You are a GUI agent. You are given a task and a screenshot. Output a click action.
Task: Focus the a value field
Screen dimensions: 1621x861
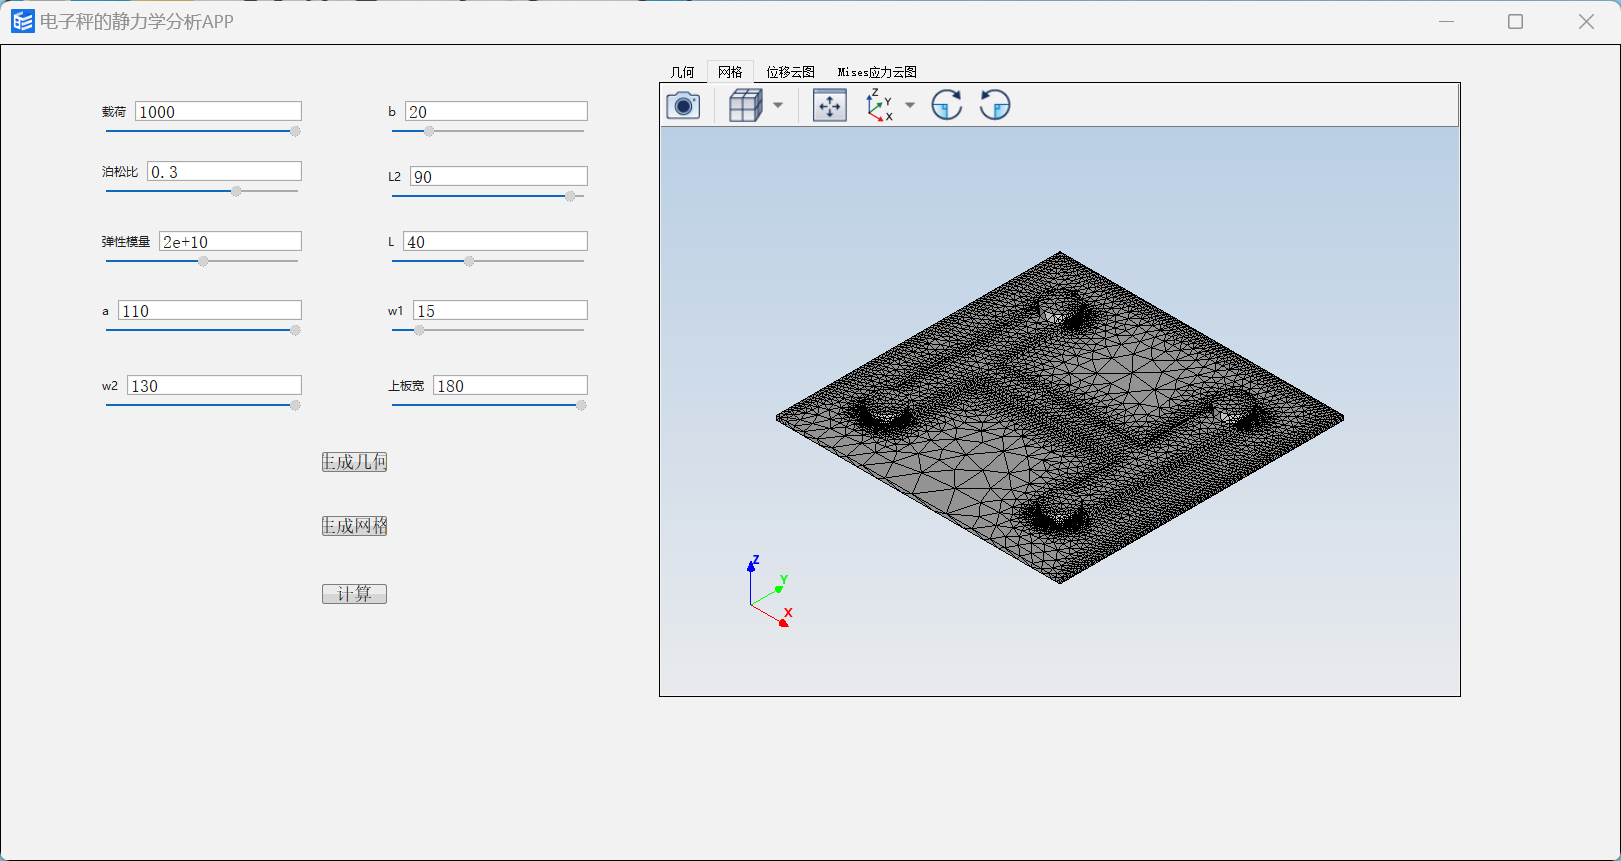pos(210,310)
